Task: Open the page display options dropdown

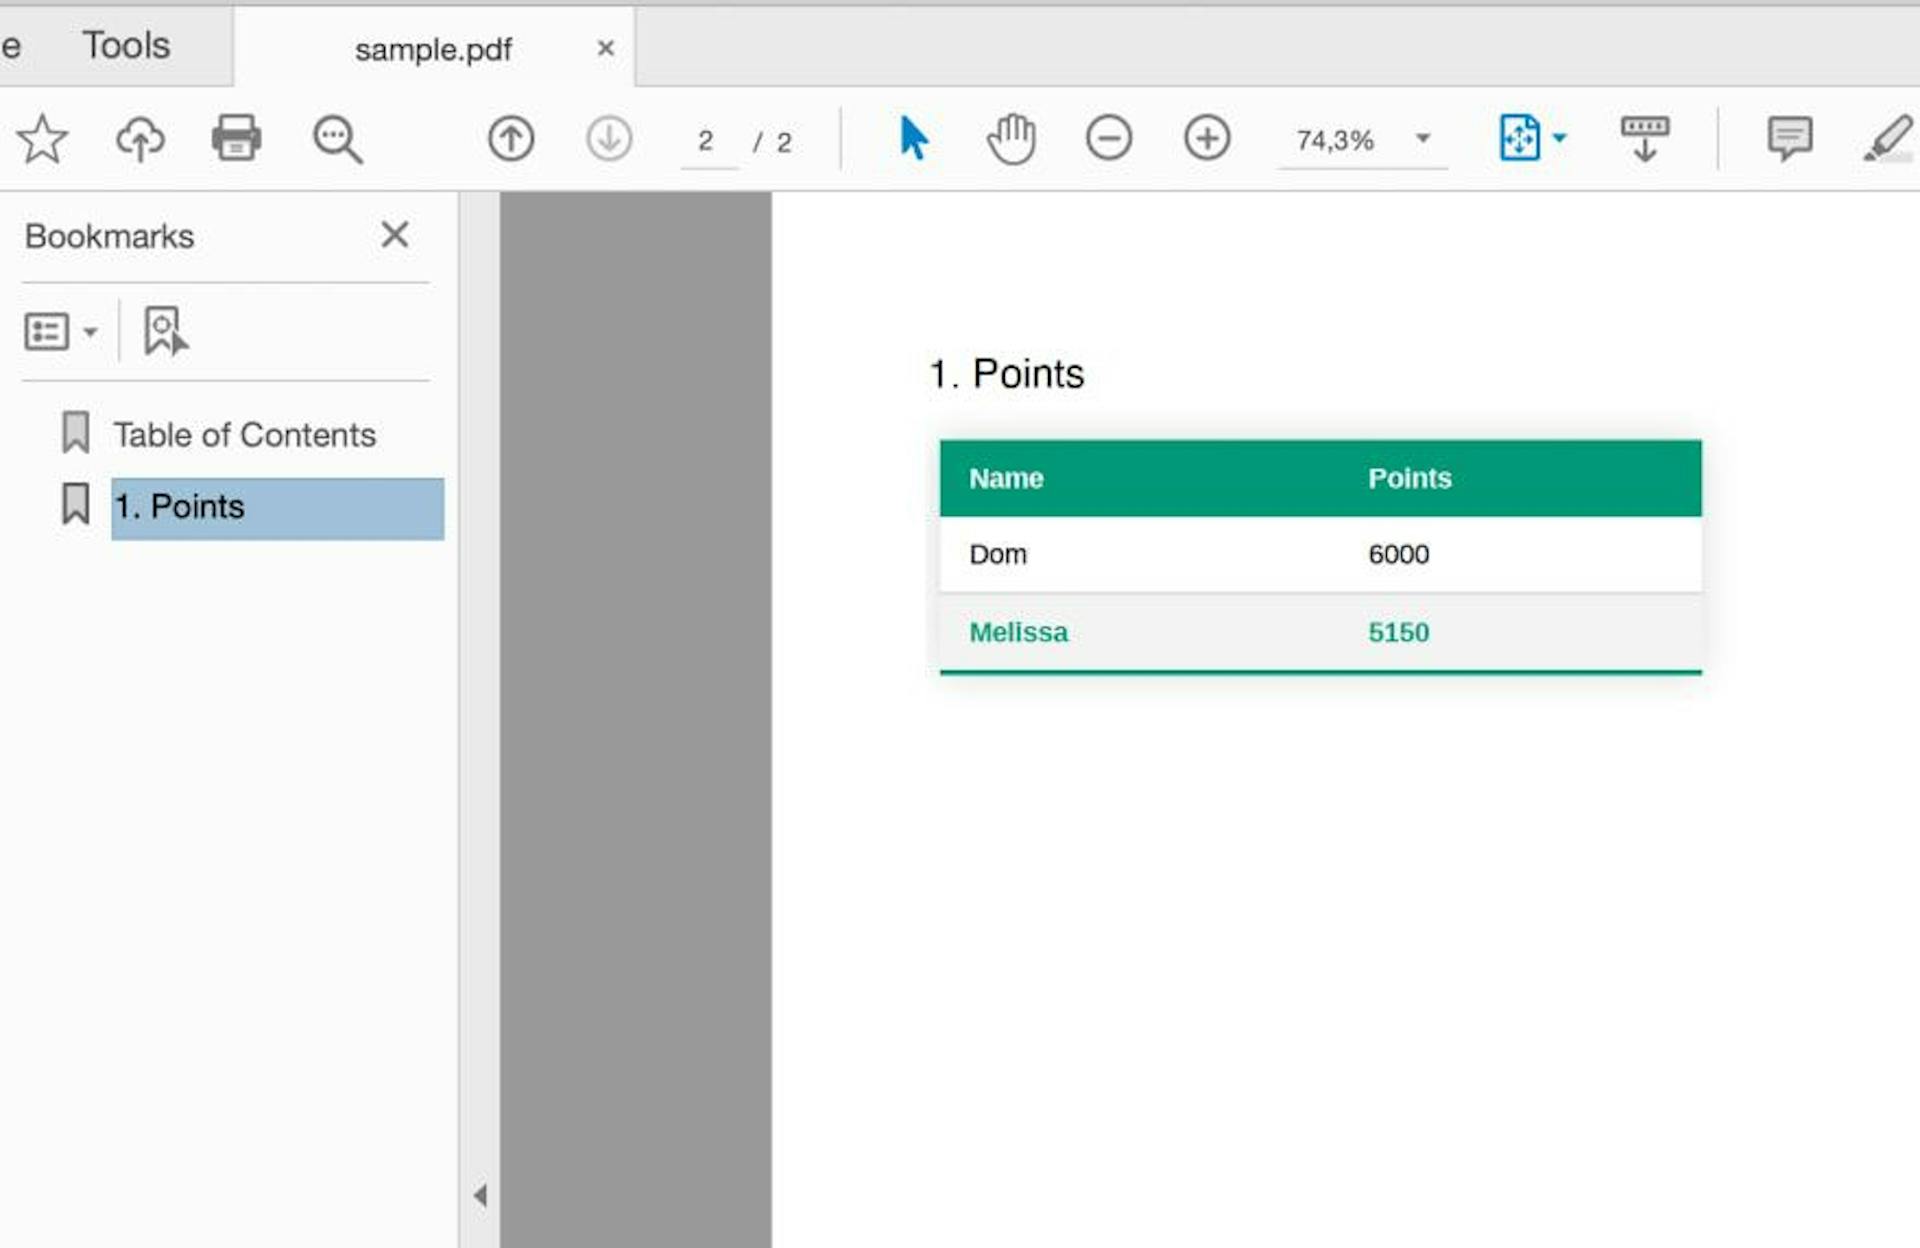Action: pyautogui.click(x=1558, y=139)
